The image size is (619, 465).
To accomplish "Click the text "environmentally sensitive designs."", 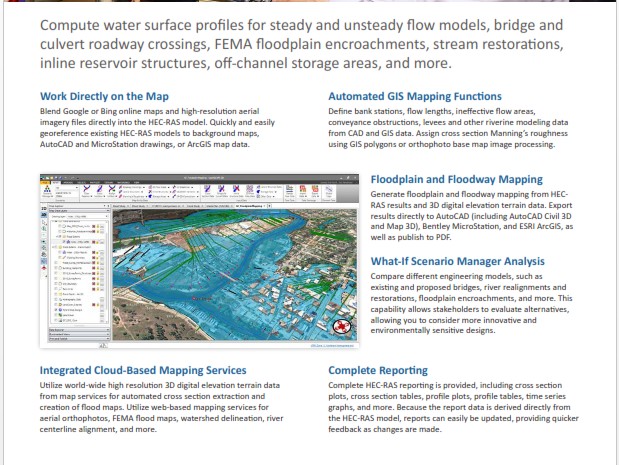I will tap(433, 330).
